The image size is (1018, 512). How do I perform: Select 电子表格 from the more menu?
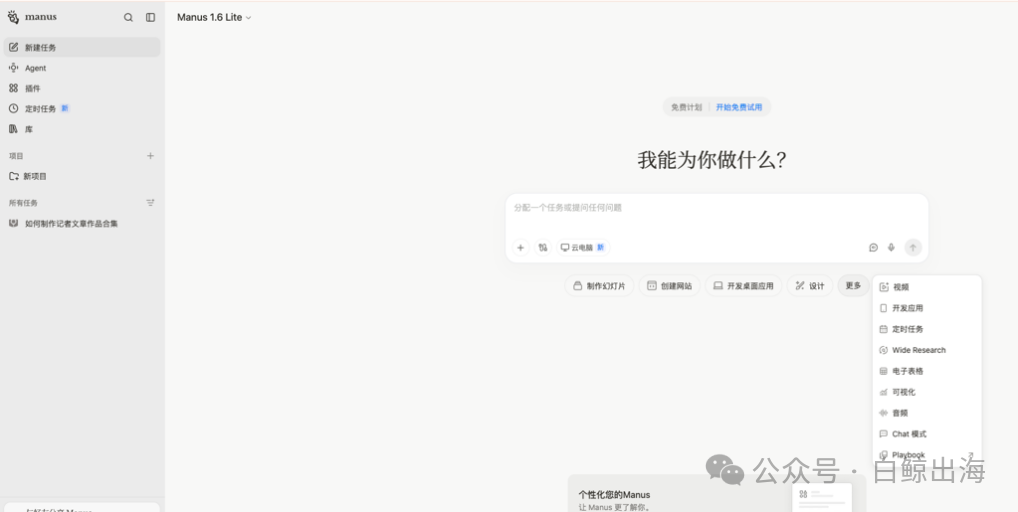click(x=926, y=371)
